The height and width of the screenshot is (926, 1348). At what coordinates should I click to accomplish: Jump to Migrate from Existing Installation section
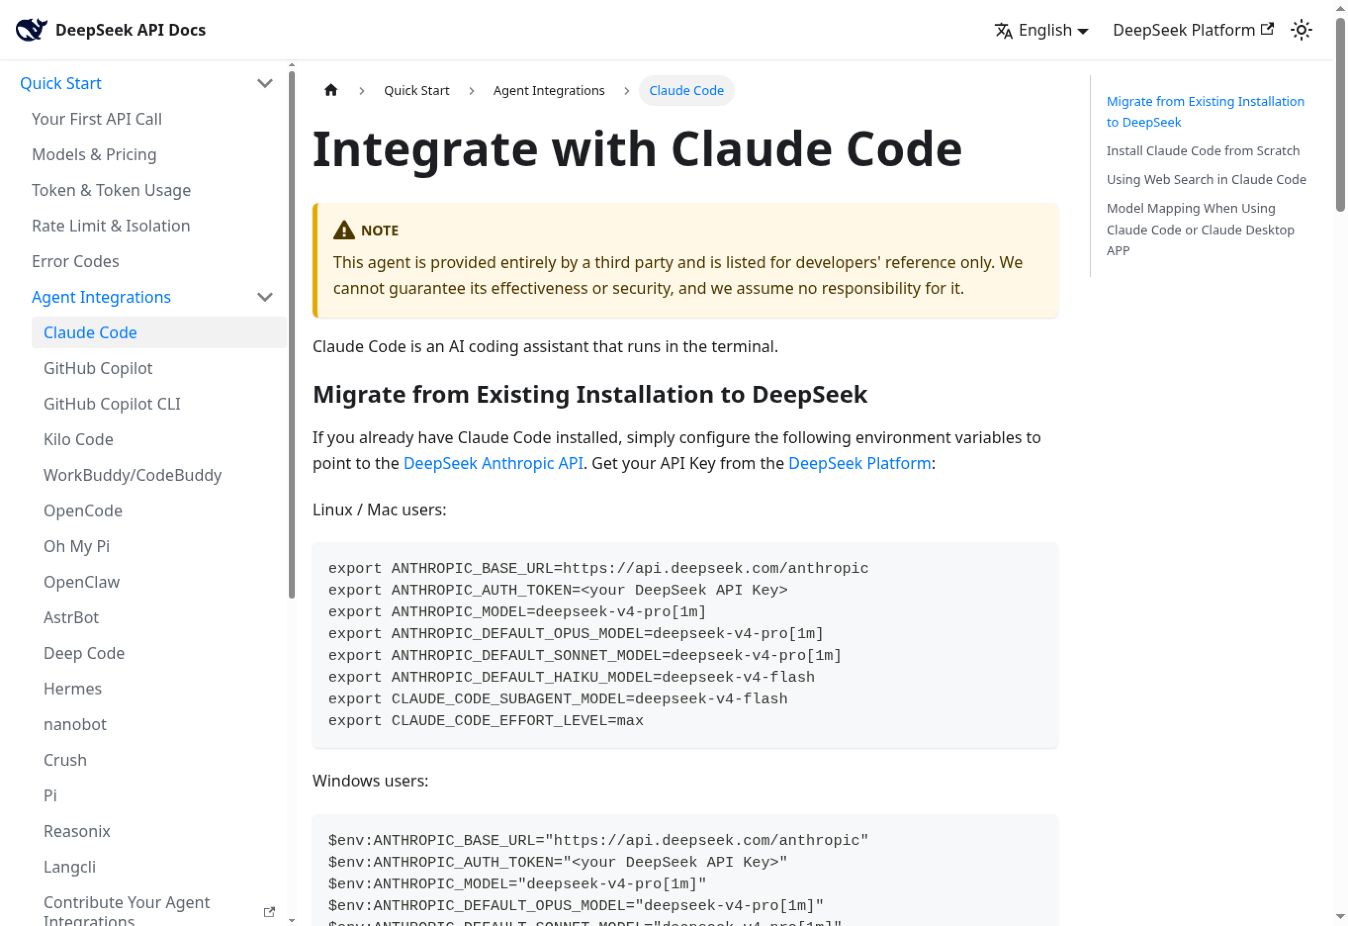[x=1205, y=112]
